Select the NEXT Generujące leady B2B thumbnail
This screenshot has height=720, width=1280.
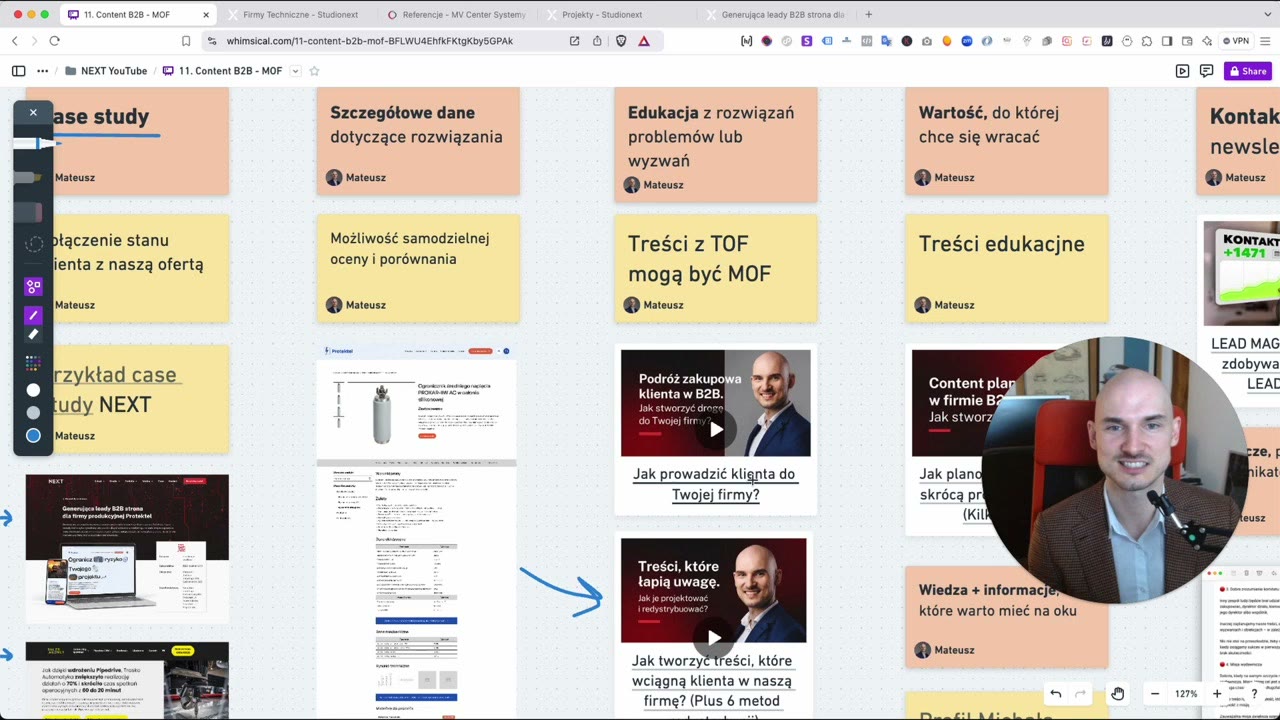pos(127,548)
